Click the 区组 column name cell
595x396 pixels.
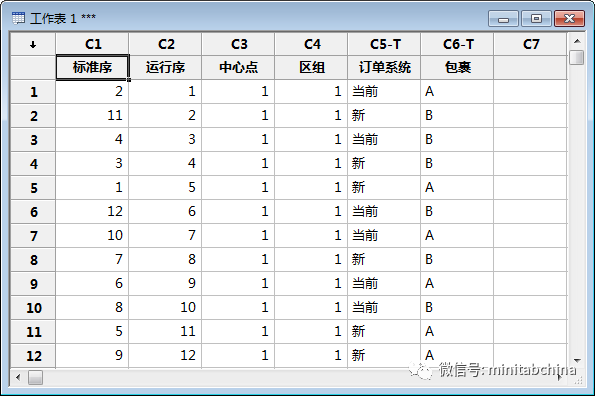tap(311, 68)
